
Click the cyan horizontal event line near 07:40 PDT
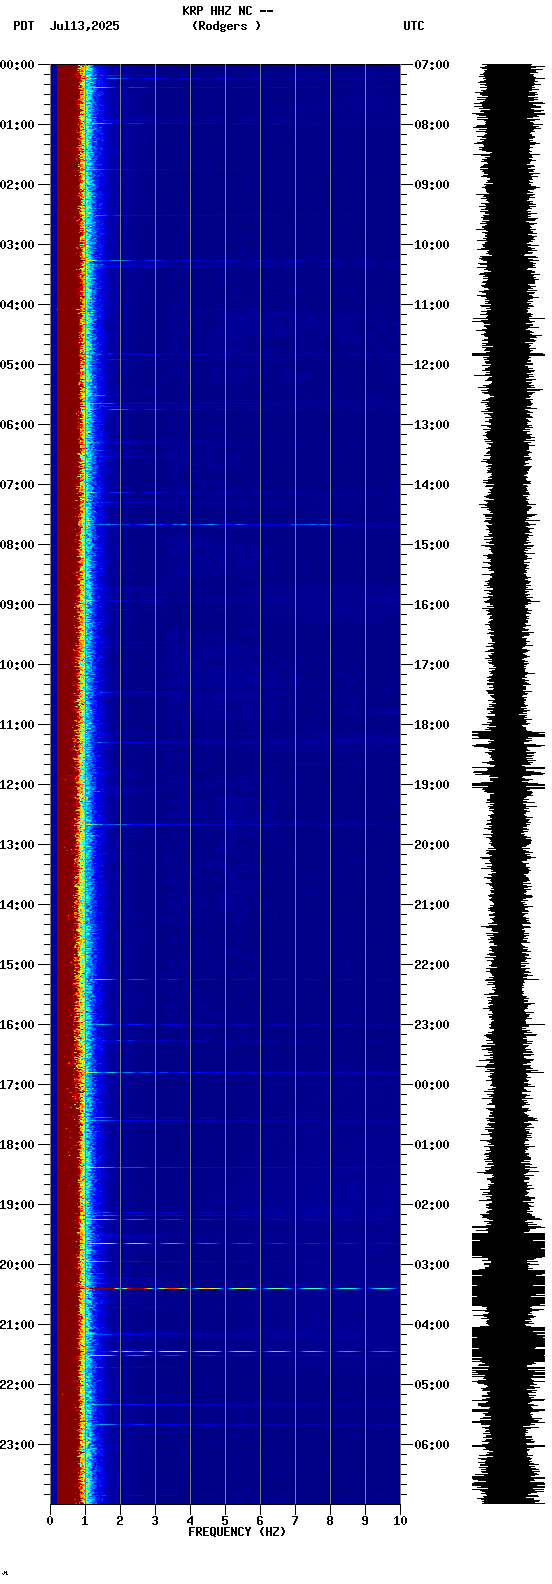[x=240, y=524]
